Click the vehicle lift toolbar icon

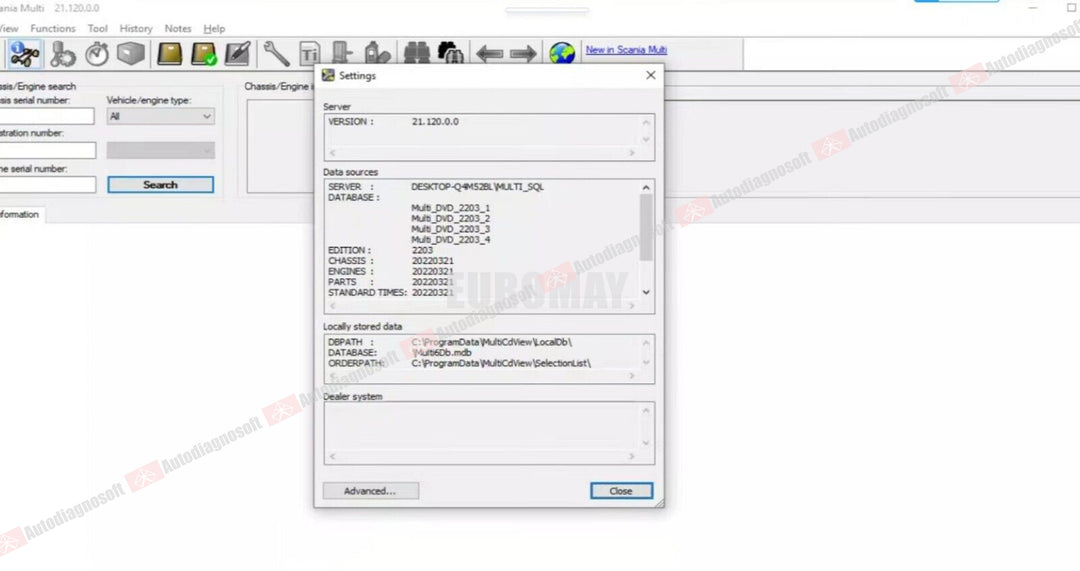pos(342,52)
